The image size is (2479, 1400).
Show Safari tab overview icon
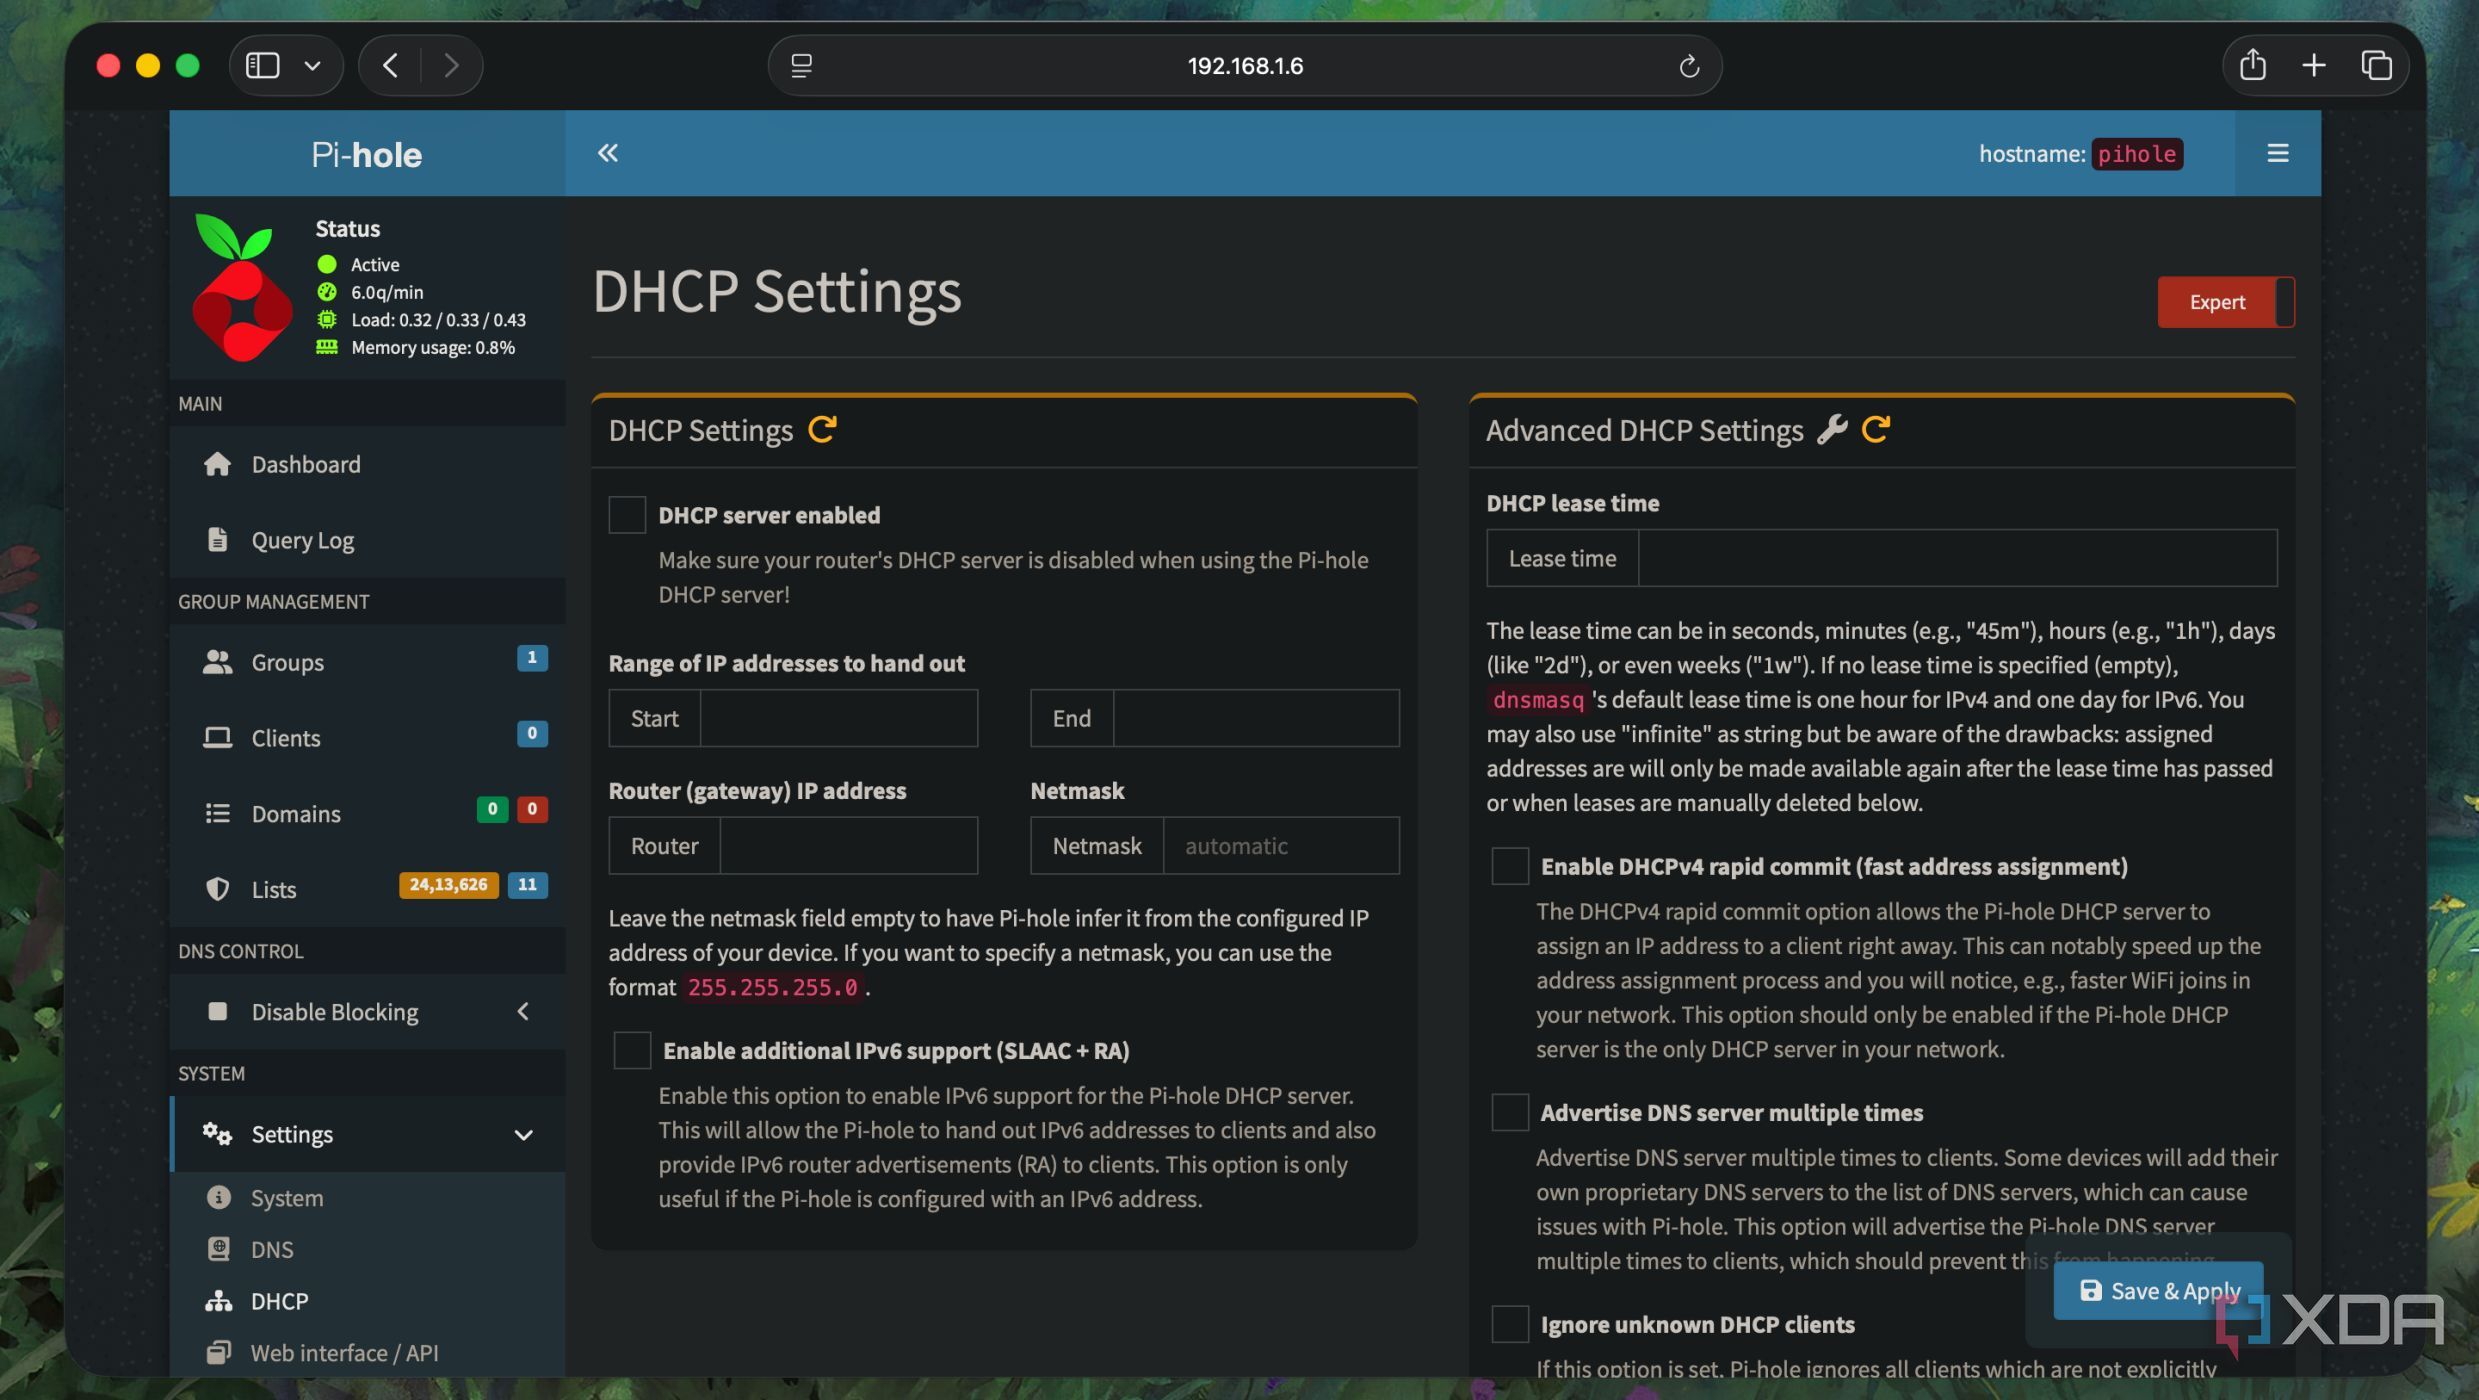[2376, 65]
